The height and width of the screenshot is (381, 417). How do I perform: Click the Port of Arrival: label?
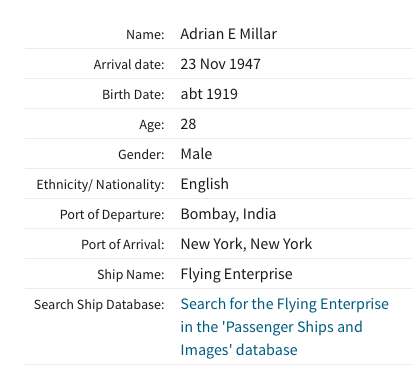pos(123,245)
